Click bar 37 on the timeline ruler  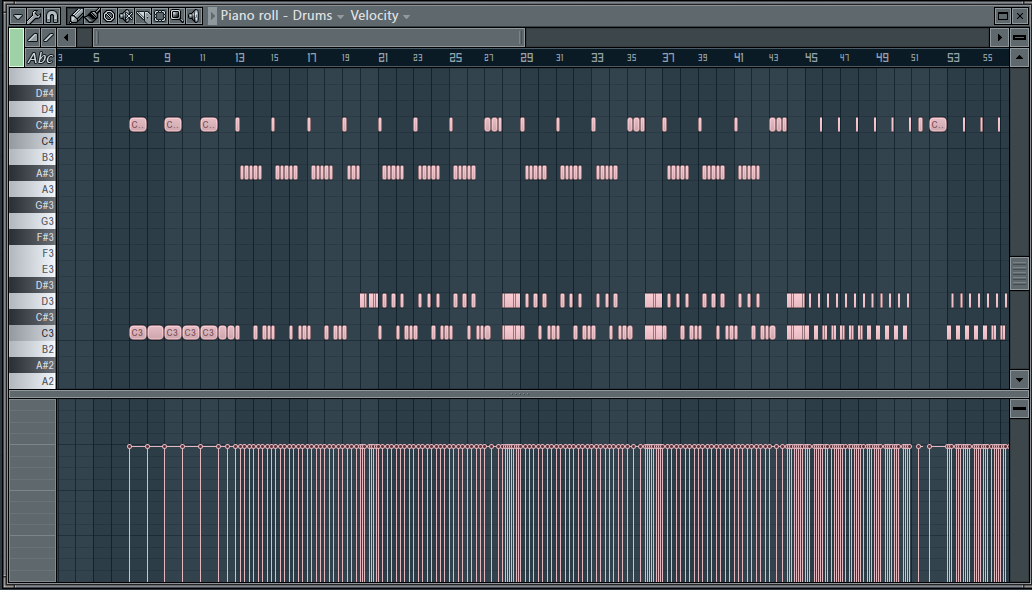coord(668,58)
